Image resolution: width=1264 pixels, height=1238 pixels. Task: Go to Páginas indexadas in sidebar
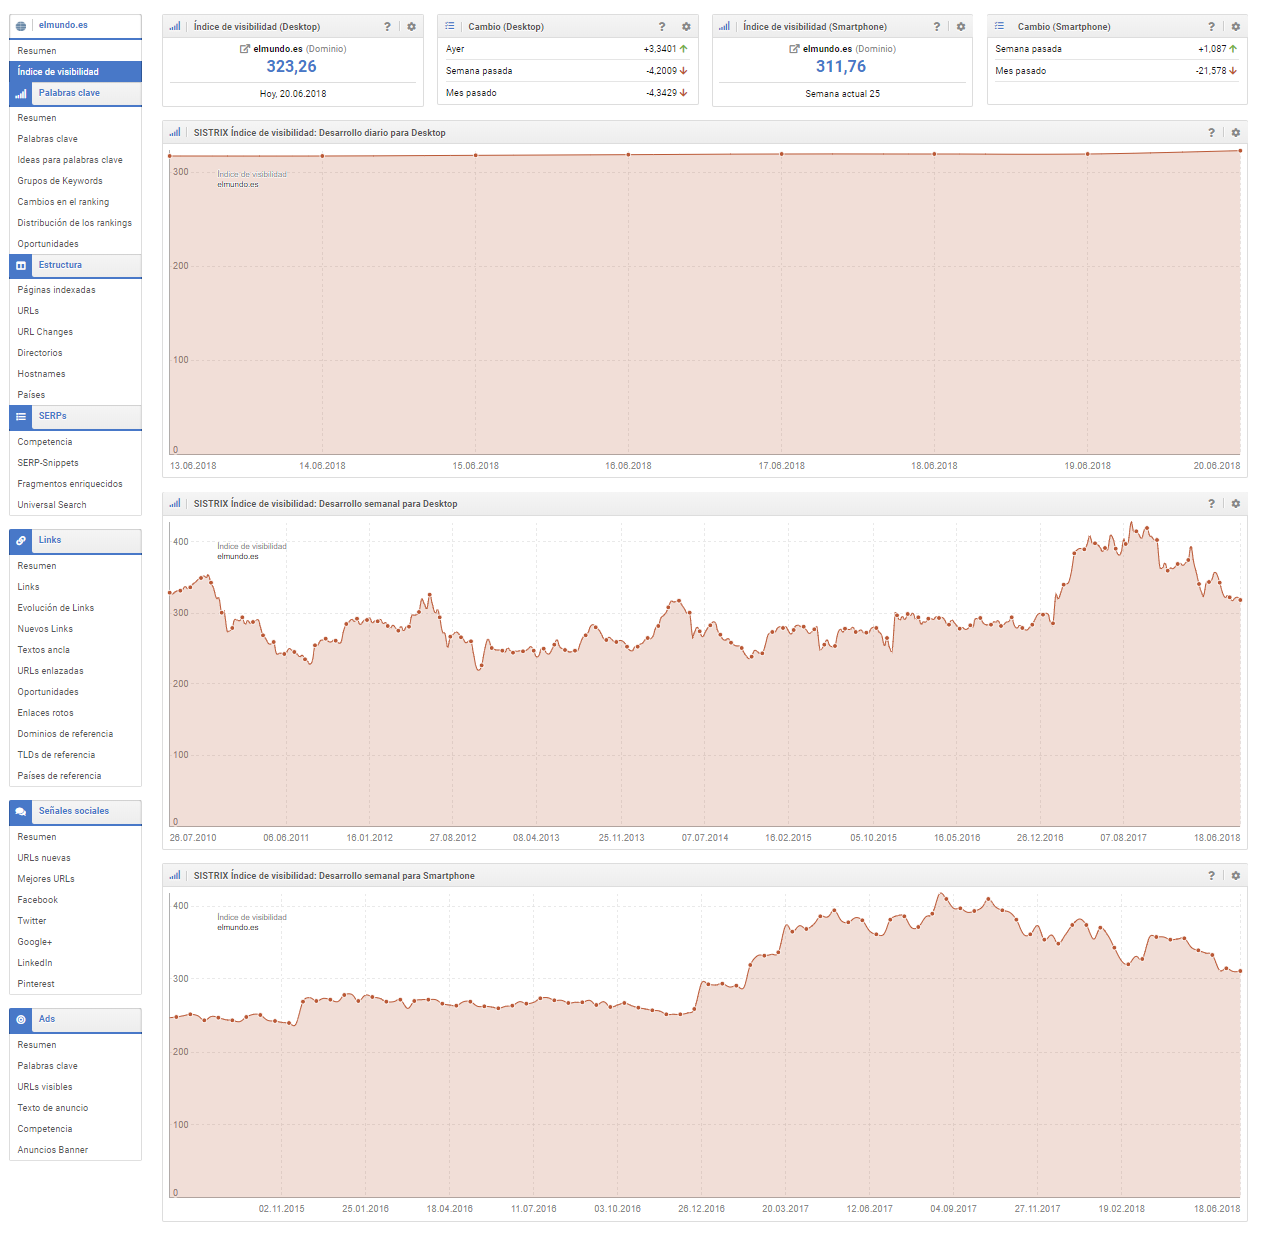click(56, 290)
